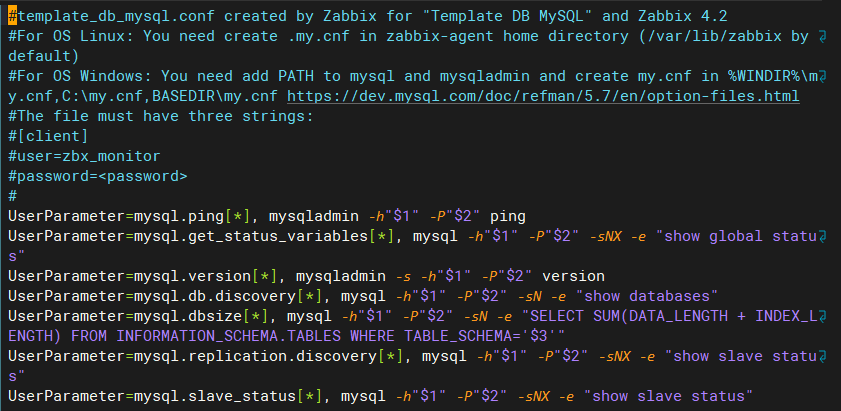
Task: Click "TABLE_SCHEMA='$3'" in the query
Action: tap(481, 337)
